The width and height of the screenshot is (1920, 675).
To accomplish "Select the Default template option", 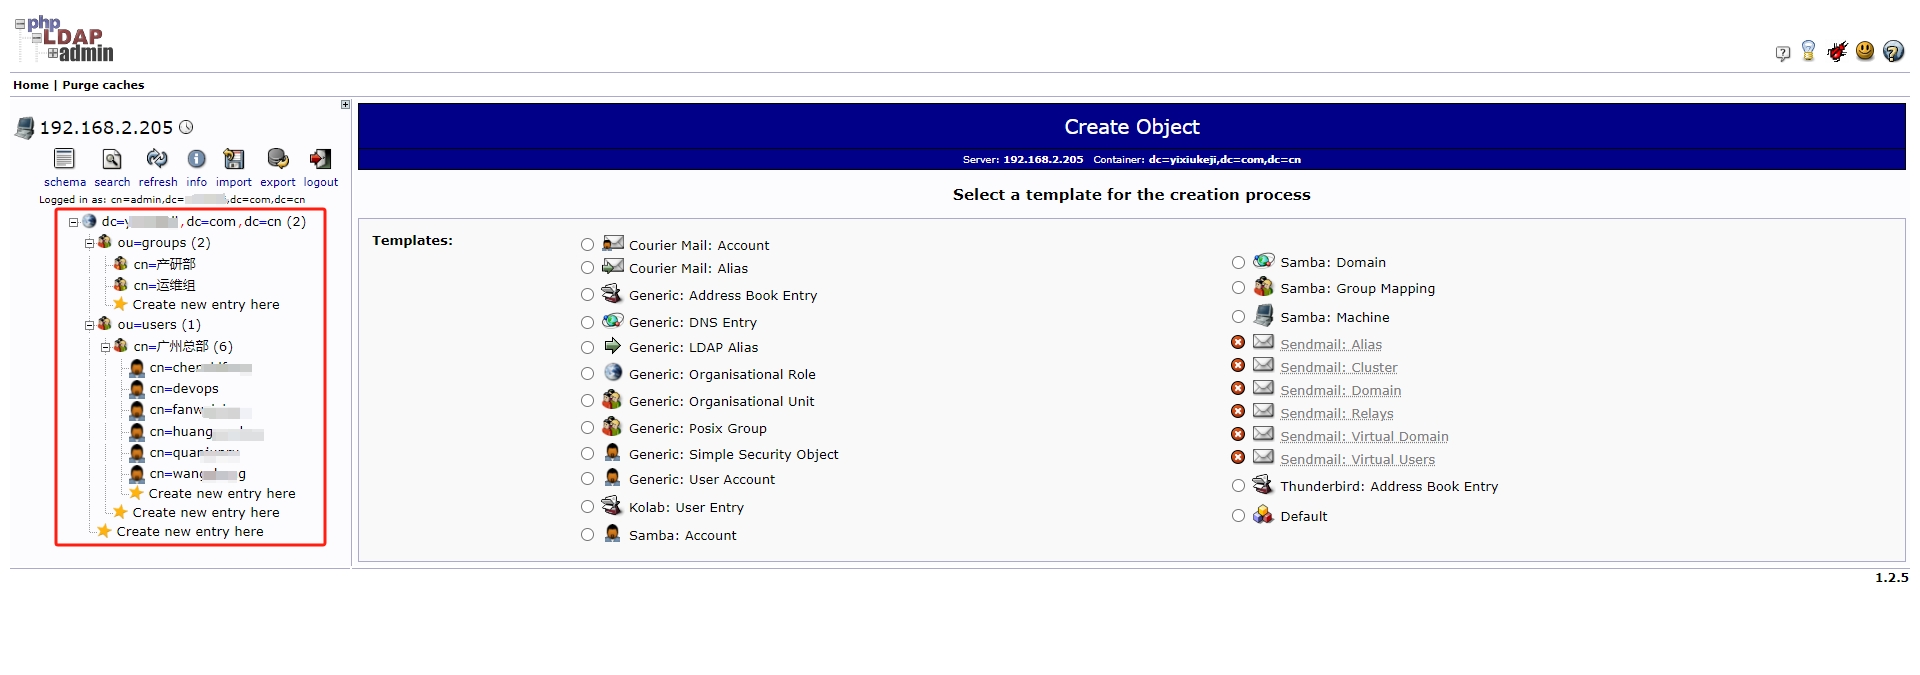I will pos(1238,516).
